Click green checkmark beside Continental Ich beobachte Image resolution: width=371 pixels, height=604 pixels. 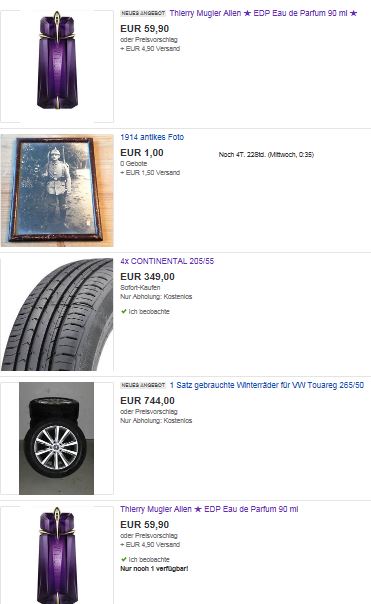pyautogui.click(x=124, y=311)
